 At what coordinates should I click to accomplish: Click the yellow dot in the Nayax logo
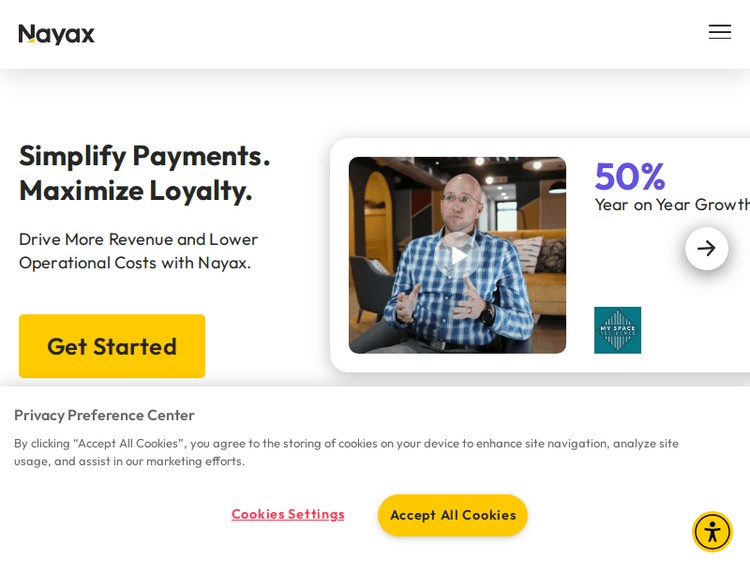click(x=31, y=41)
